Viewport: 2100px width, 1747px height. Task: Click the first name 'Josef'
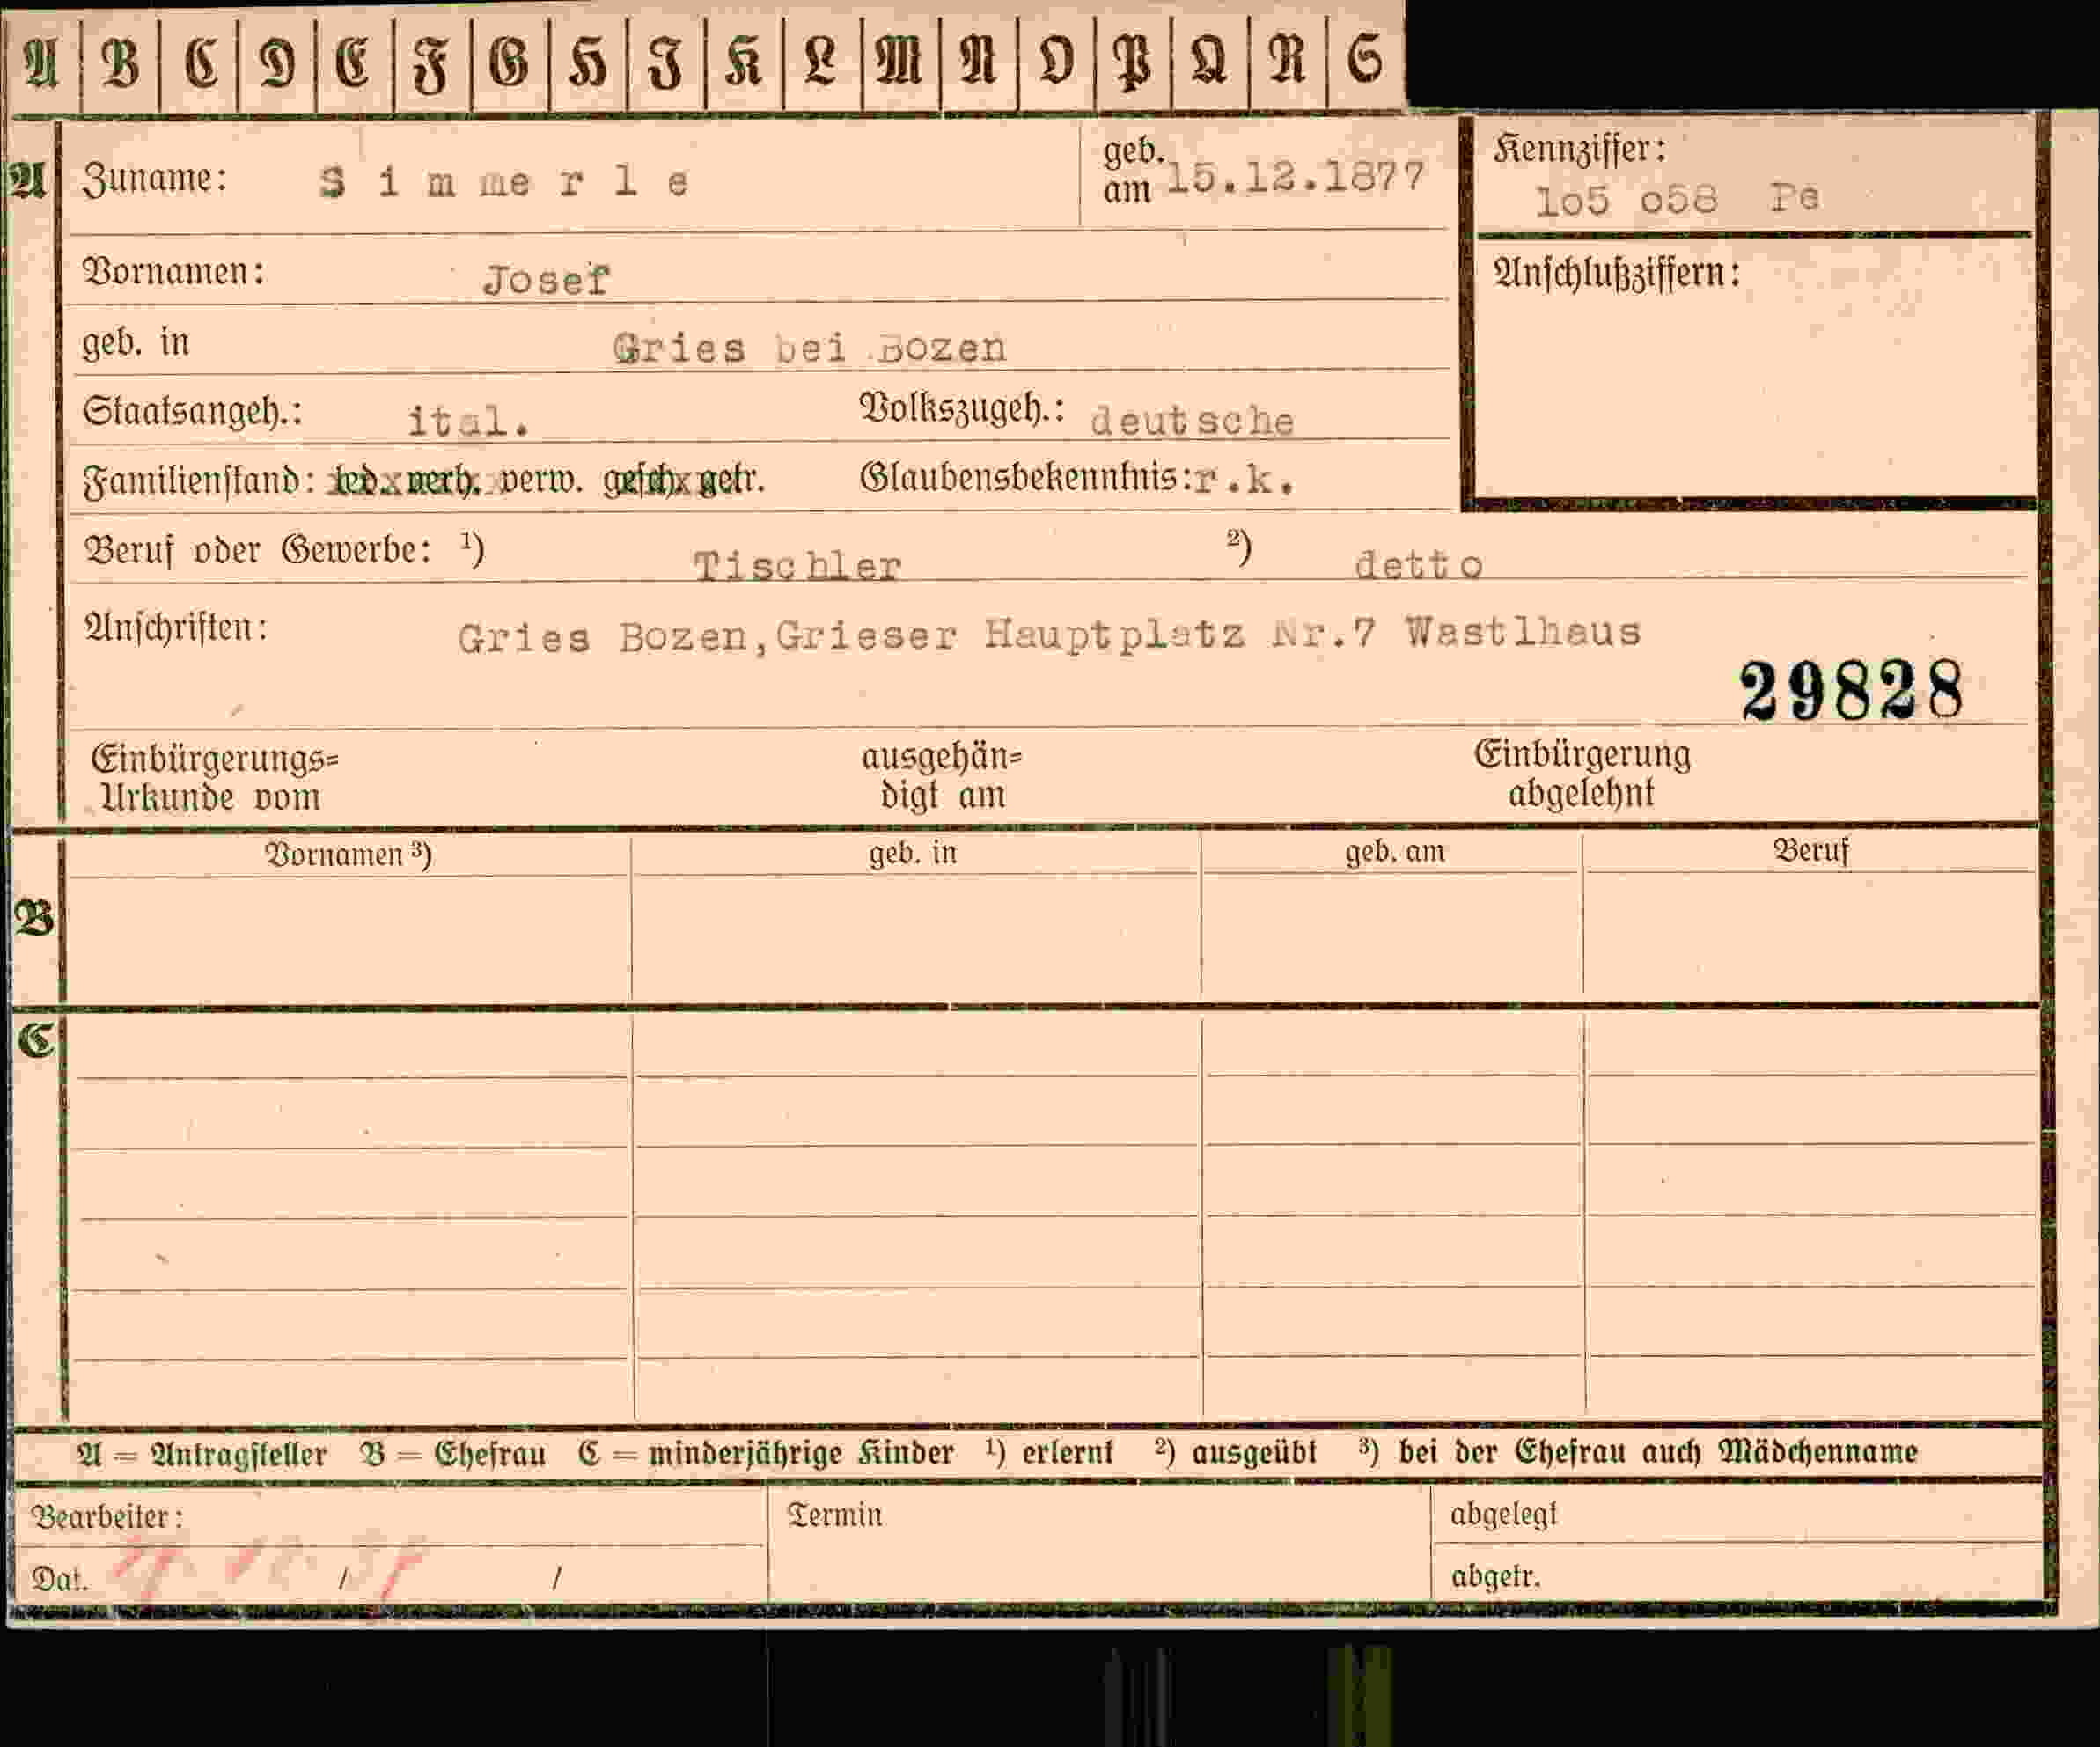(546, 280)
